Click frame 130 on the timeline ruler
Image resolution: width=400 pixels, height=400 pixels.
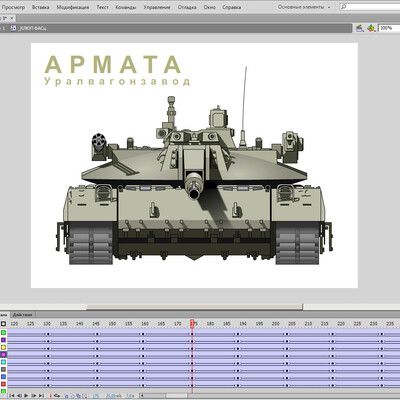pos(47,324)
